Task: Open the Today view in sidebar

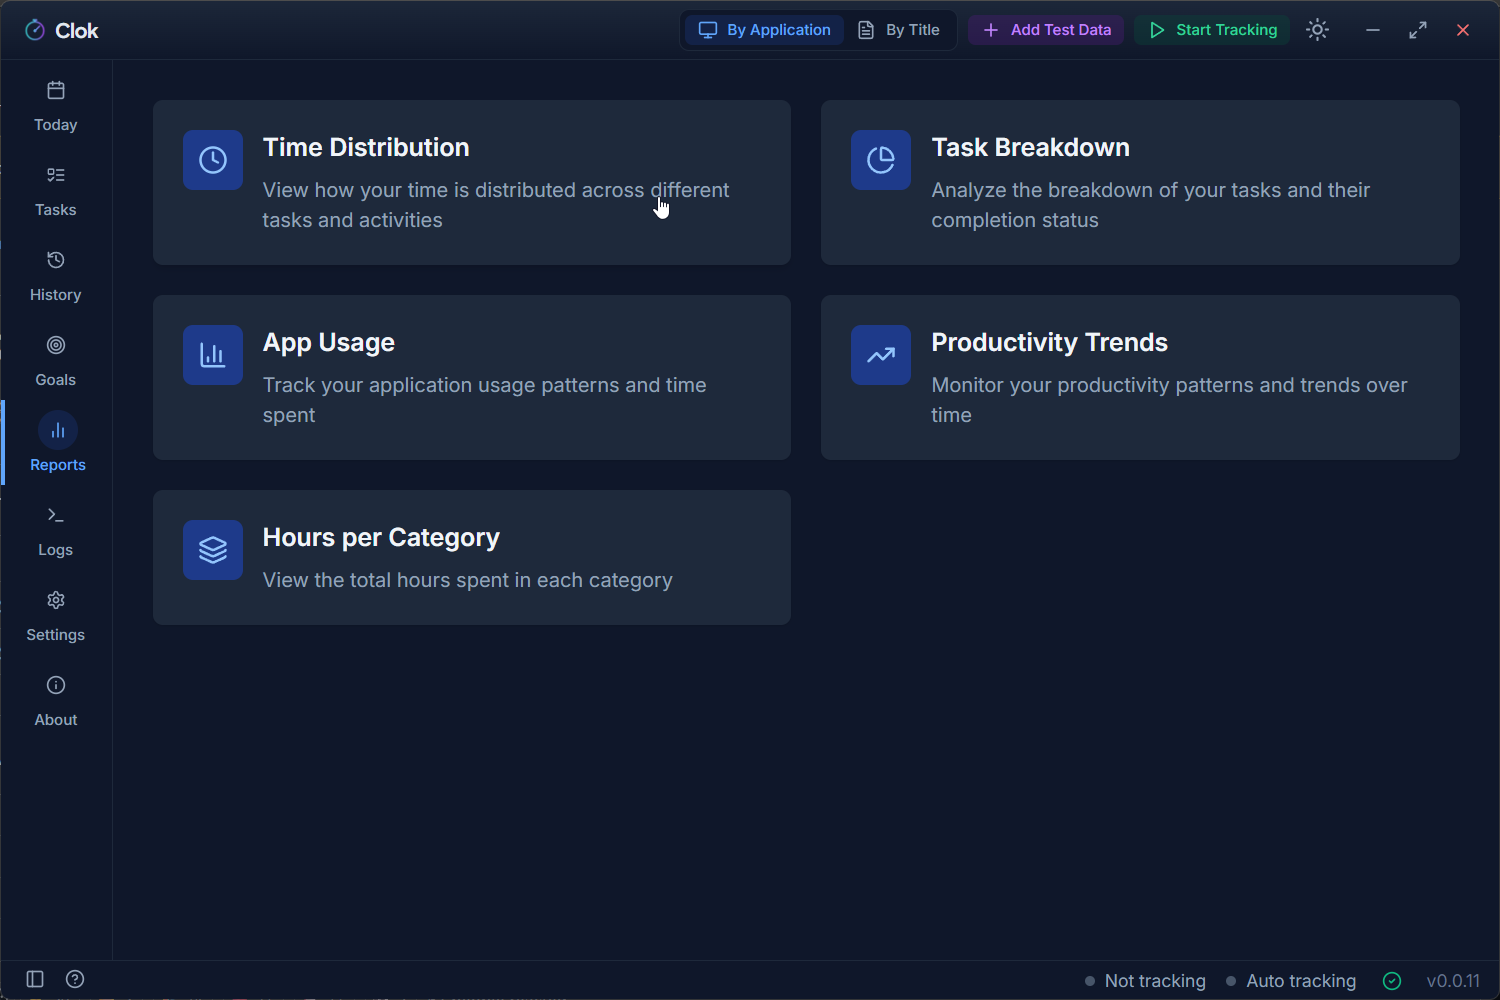Action: [56, 105]
